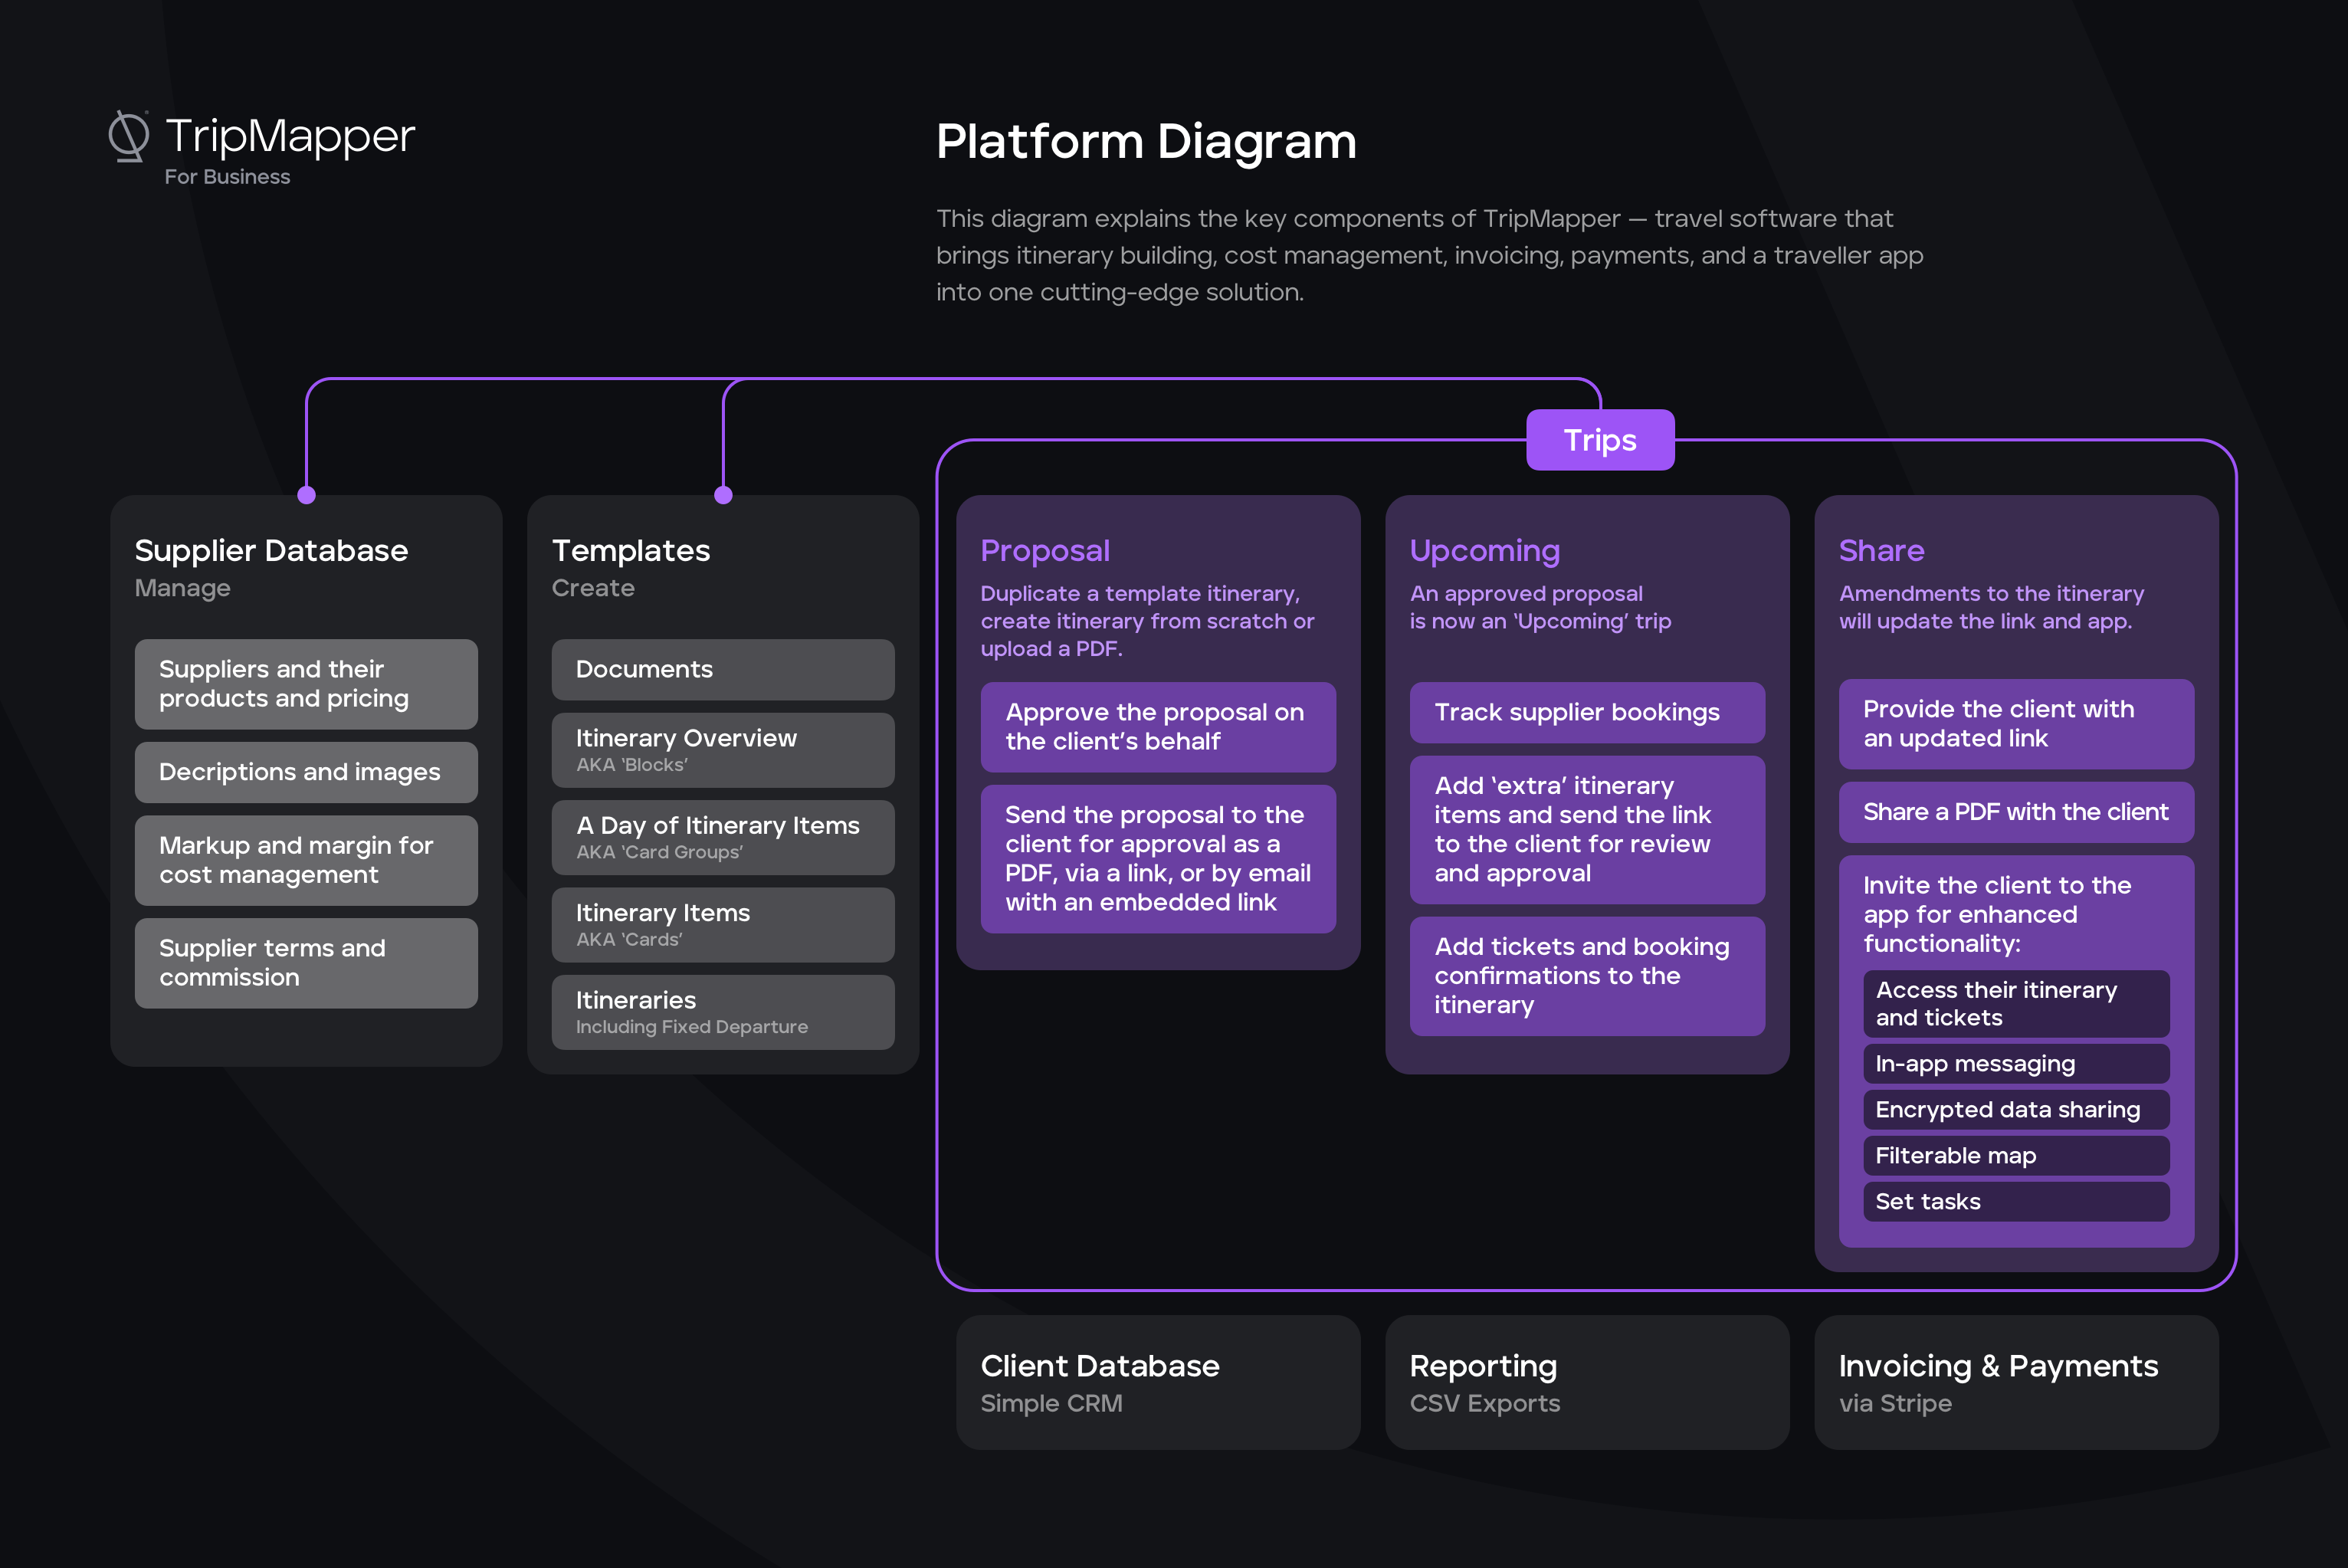Click 'Supplier terms and commission' item
The width and height of the screenshot is (2348, 1568).
point(306,963)
